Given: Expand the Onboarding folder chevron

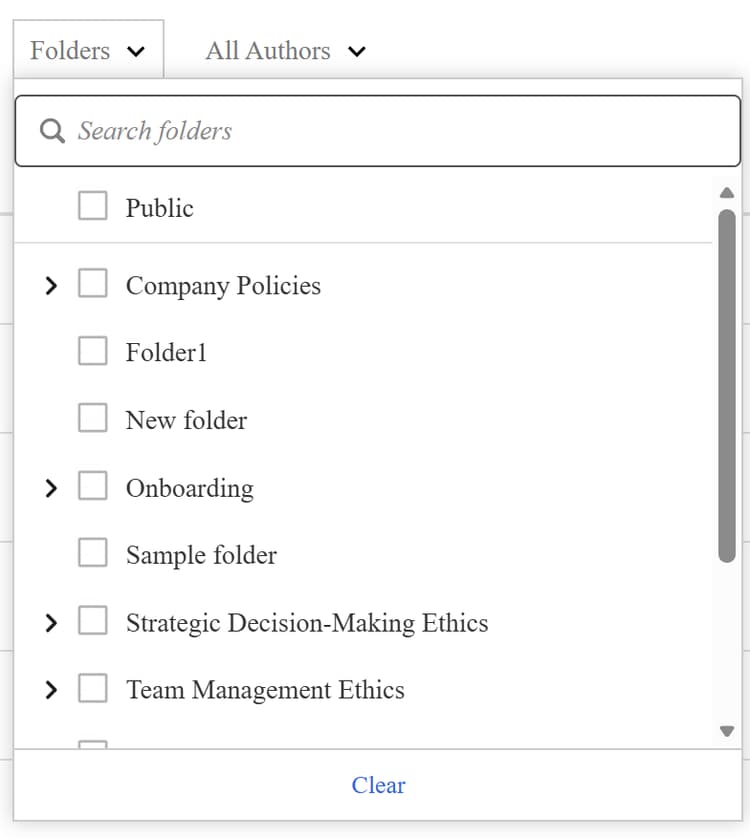Looking at the screenshot, I should tap(51, 488).
